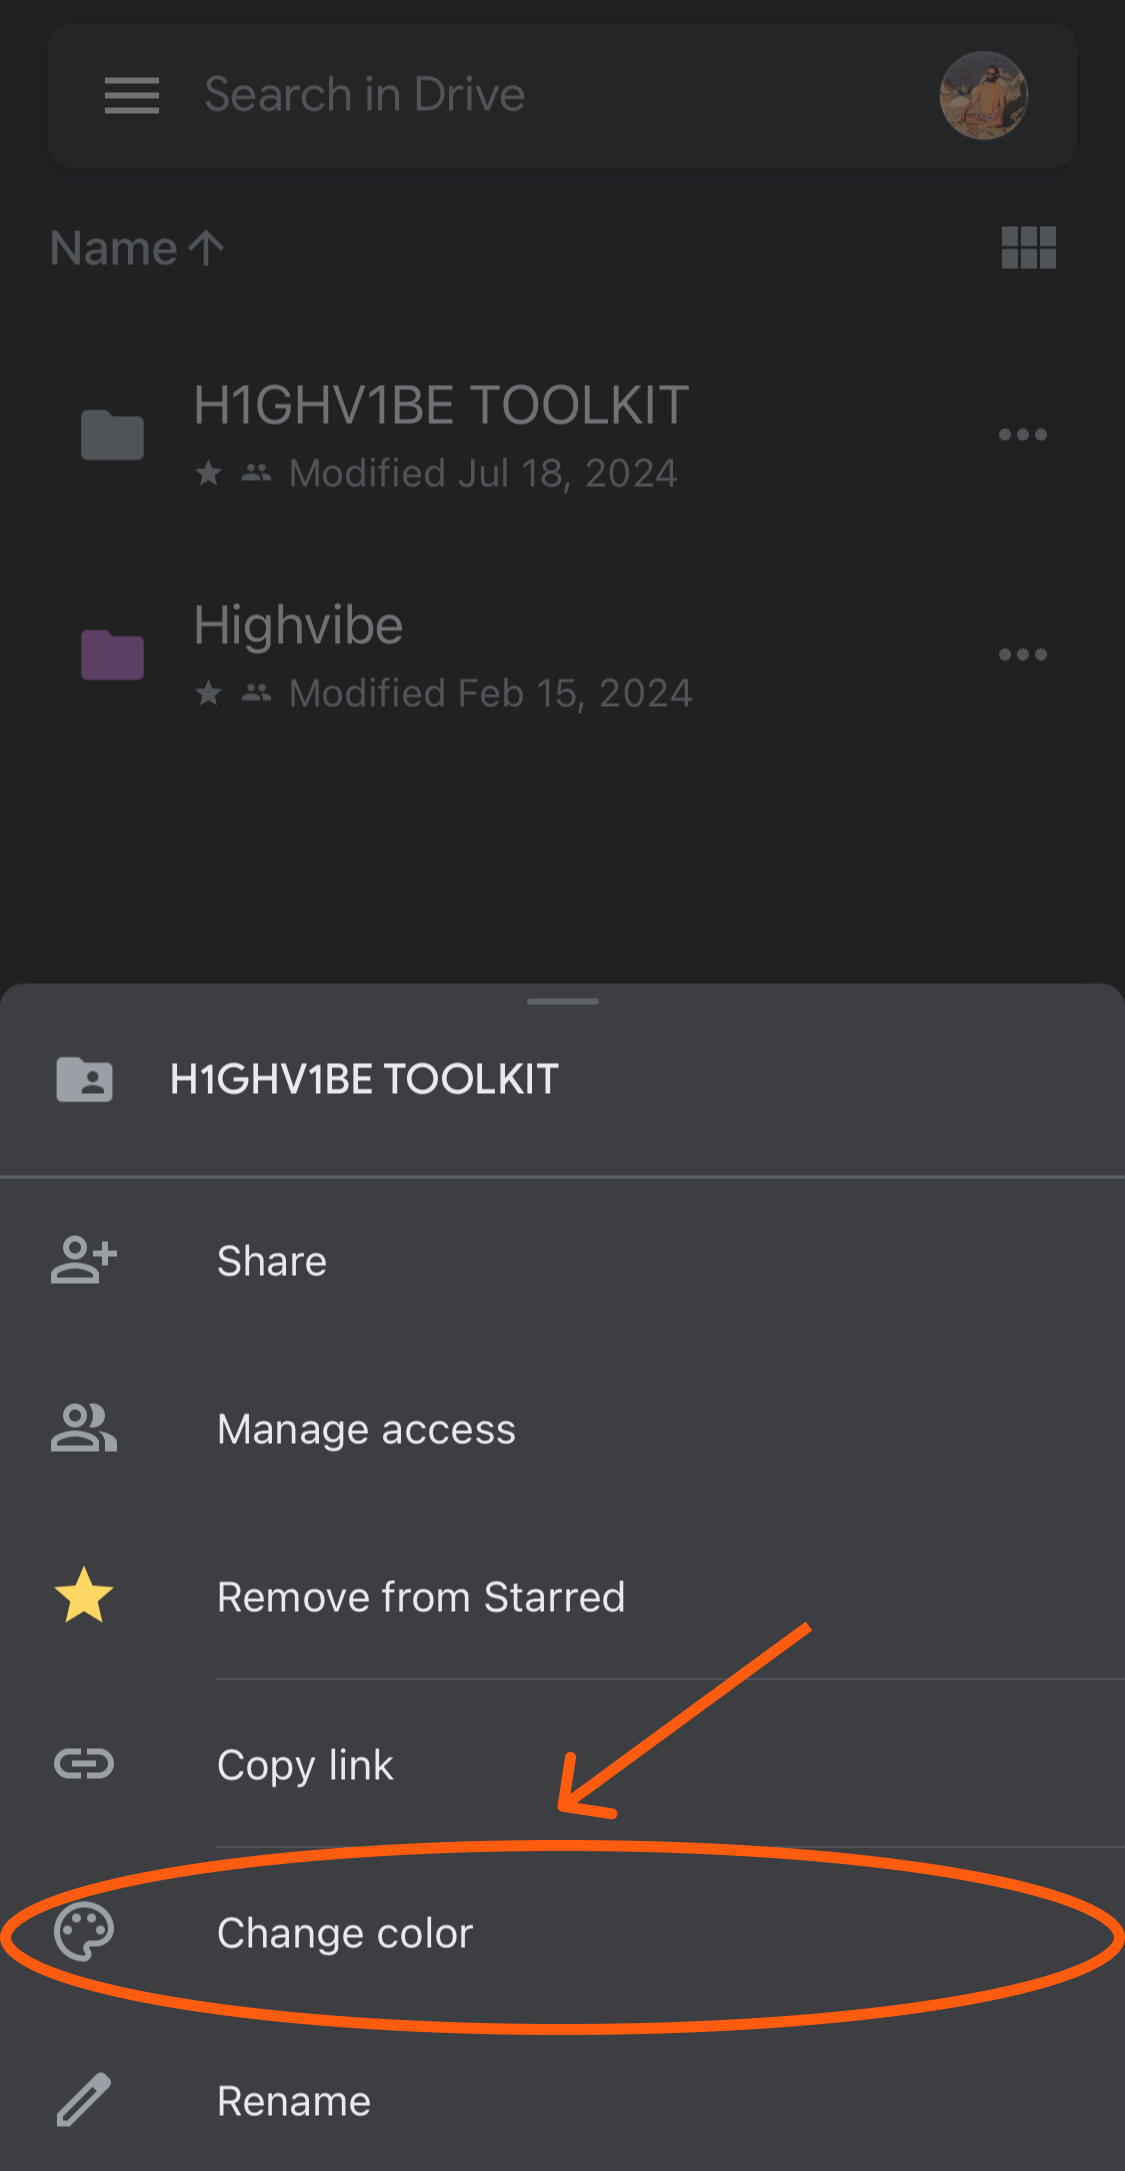The width and height of the screenshot is (1125, 2171).
Task: Open more options for H1GHV1BE TOOLKIT folder
Action: coord(1022,435)
